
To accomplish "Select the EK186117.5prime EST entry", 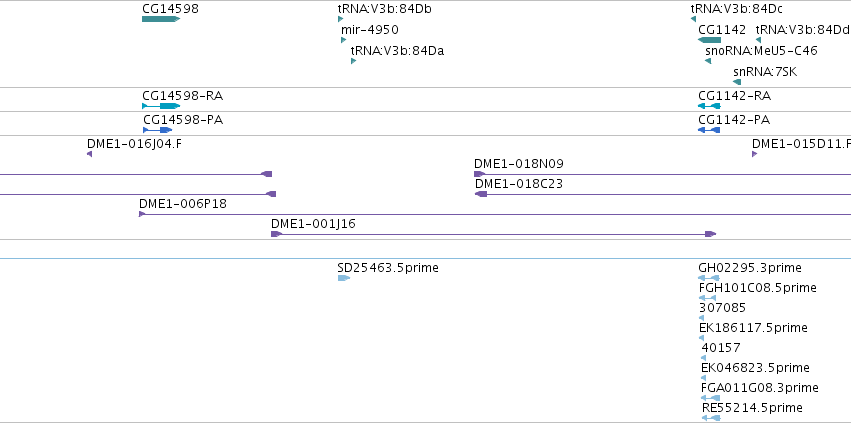I will click(753, 328).
